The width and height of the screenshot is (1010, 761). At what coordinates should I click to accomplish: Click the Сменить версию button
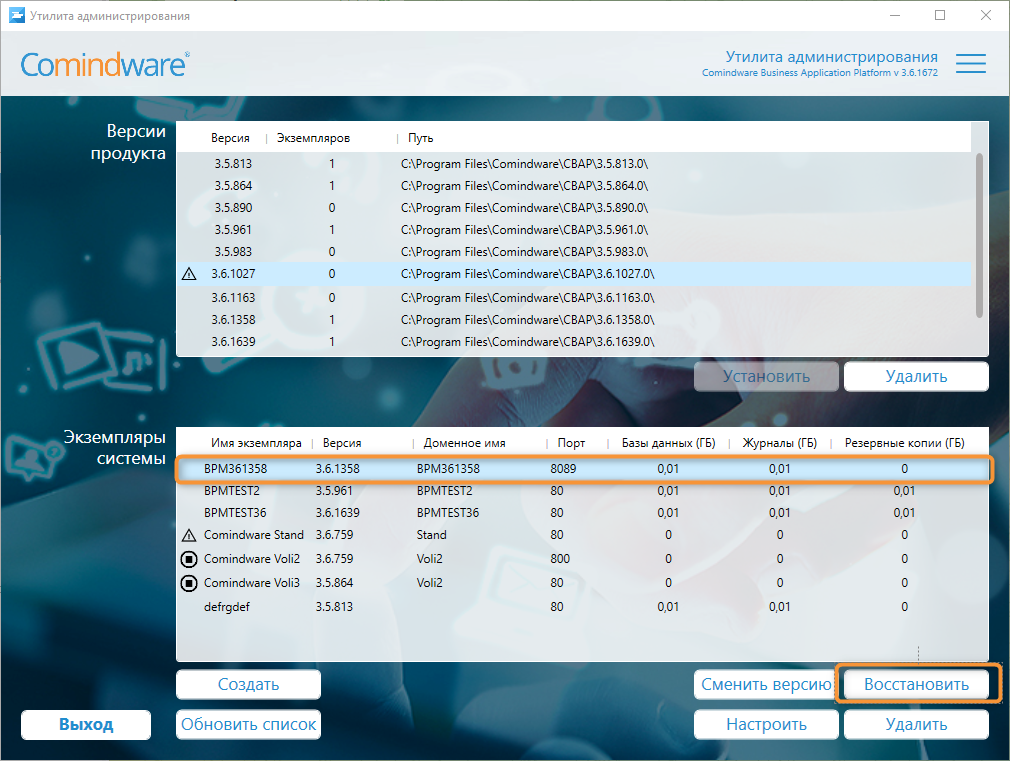point(766,684)
